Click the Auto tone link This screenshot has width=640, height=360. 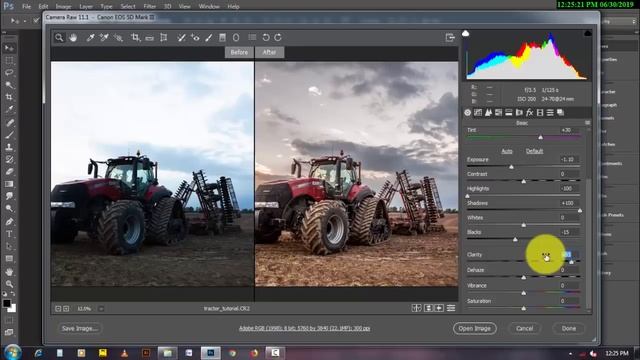507,151
